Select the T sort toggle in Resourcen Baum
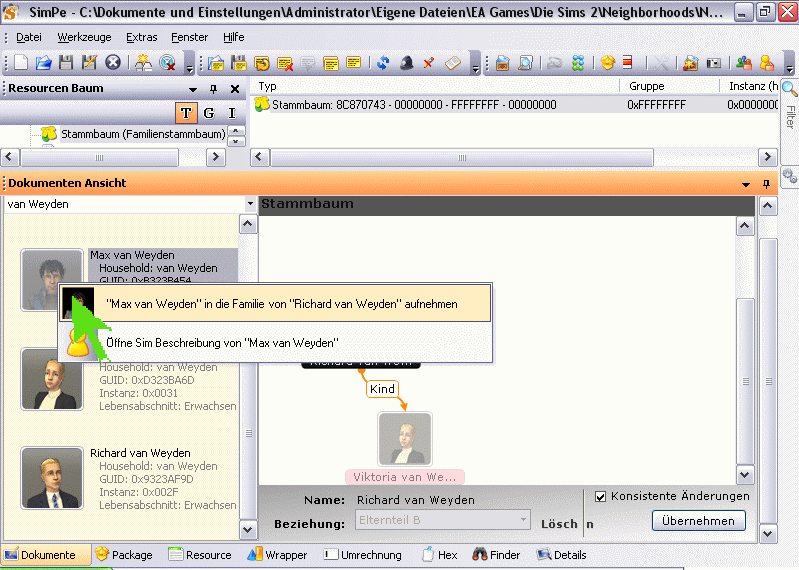This screenshot has height=570, width=799. [x=185, y=112]
